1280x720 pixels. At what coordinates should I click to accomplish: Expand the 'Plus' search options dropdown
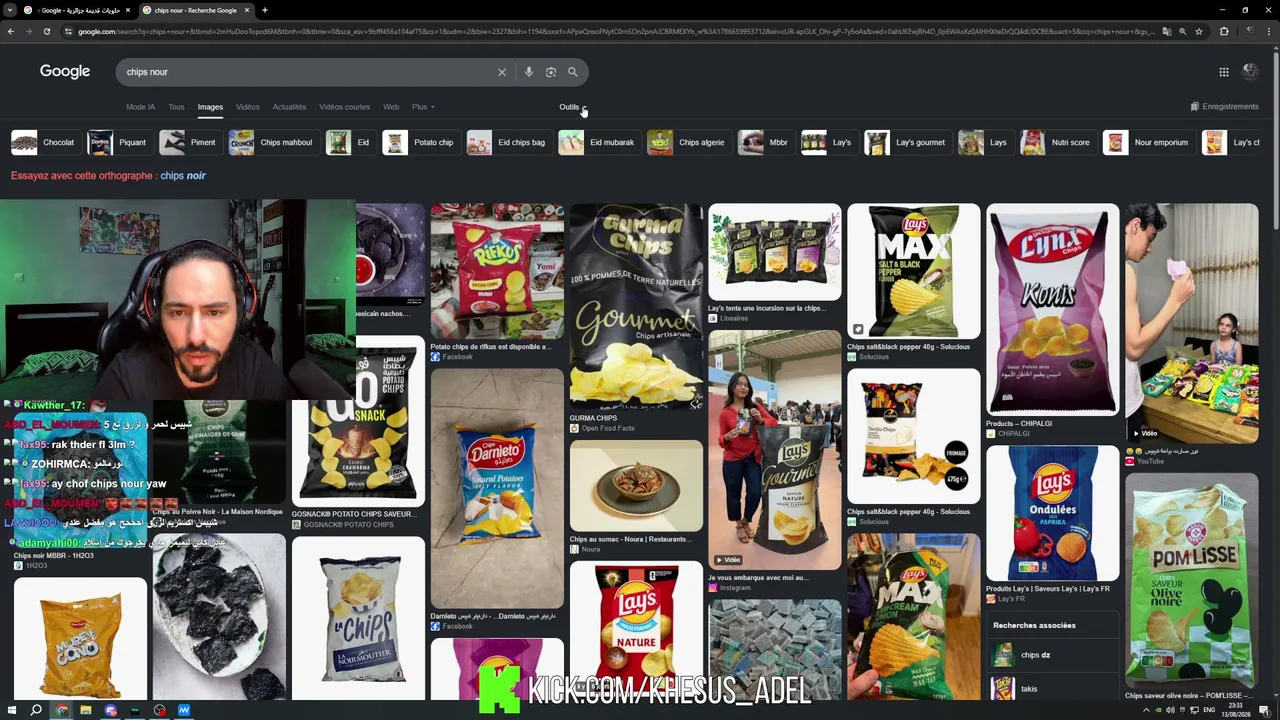click(x=423, y=107)
